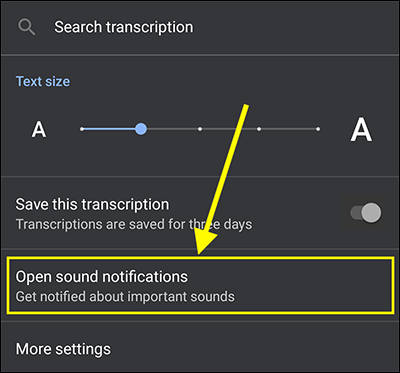Open sound notifications option

click(200, 285)
